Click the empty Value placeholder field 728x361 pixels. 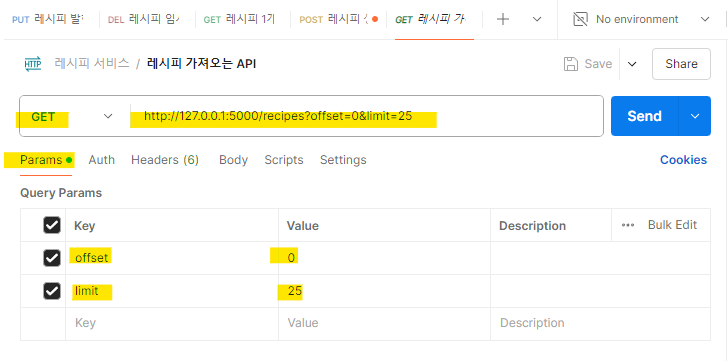[x=384, y=323]
